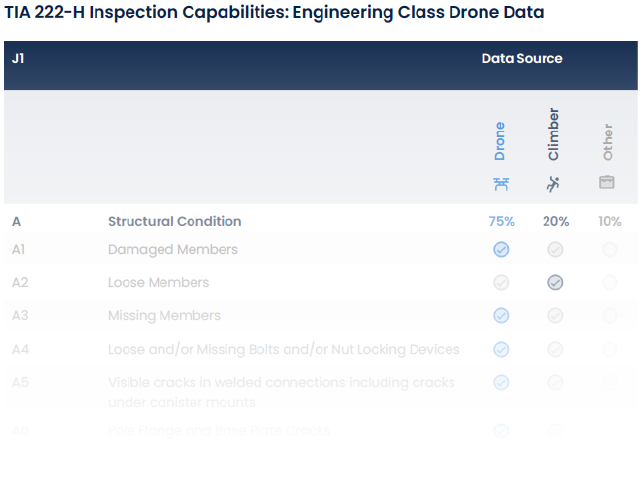Click the Damaged Members row label
This screenshot has height=491, width=643.
(173, 249)
